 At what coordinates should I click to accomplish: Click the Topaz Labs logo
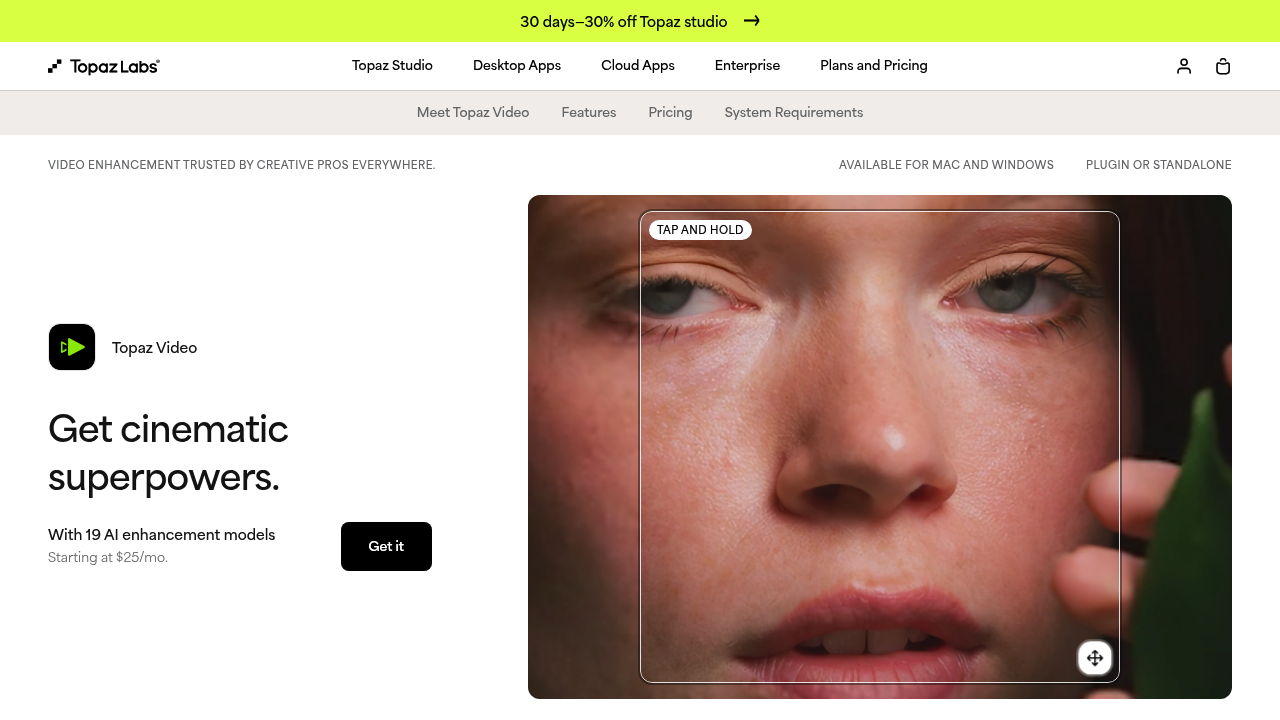pyautogui.click(x=104, y=66)
